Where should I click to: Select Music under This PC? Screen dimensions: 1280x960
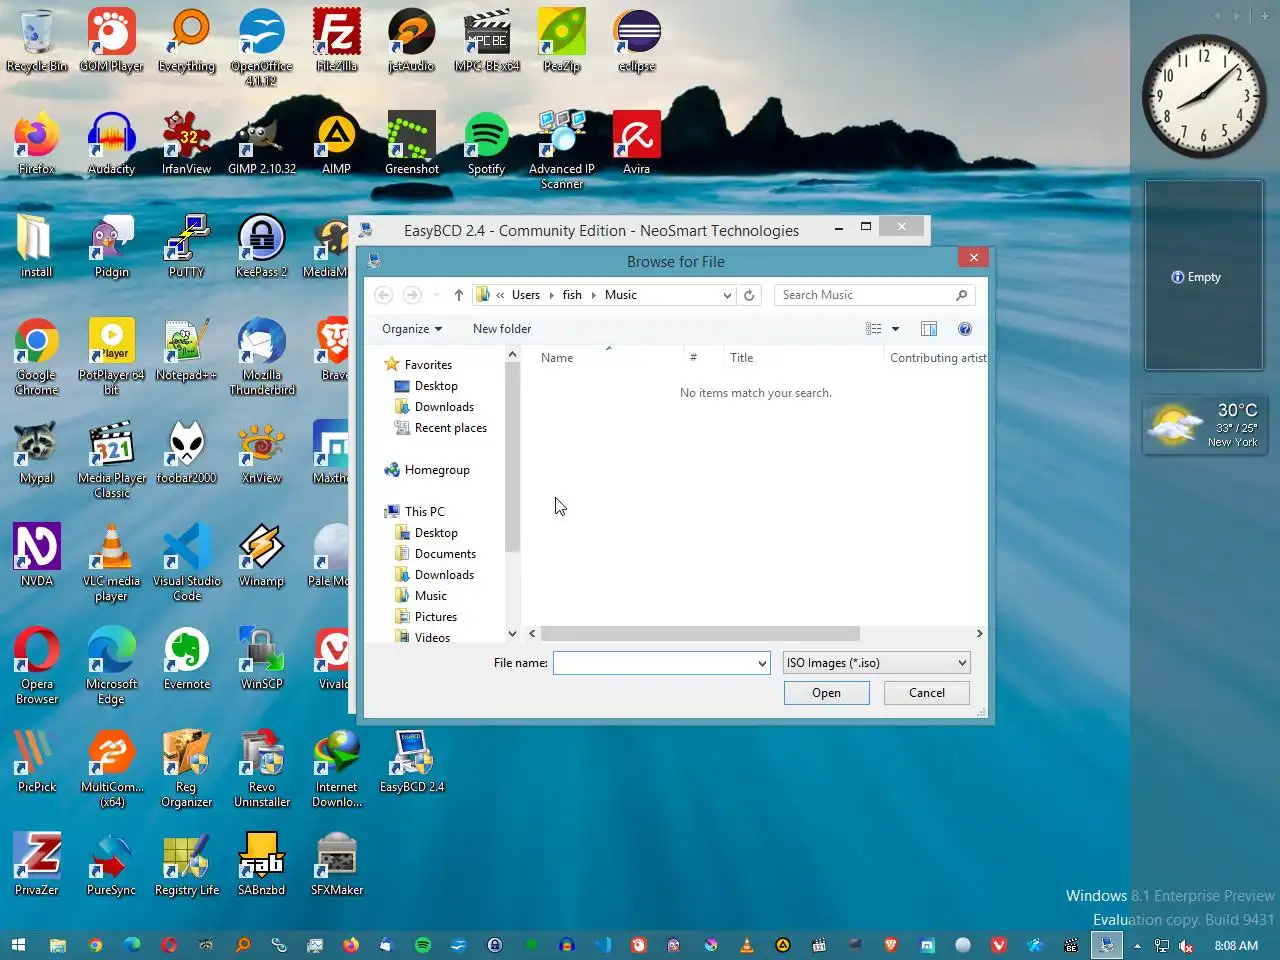click(x=430, y=596)
